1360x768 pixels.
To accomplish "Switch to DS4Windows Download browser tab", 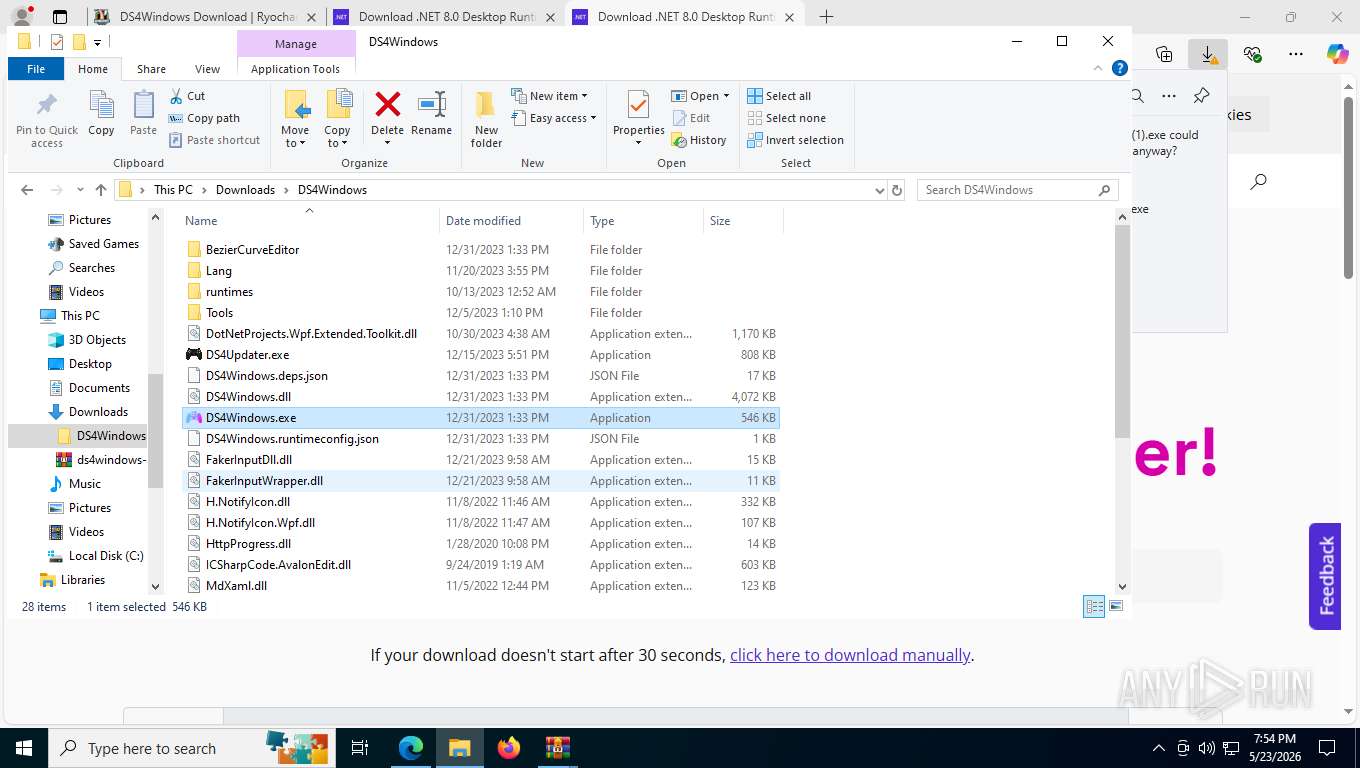I will tap(205, 17).
